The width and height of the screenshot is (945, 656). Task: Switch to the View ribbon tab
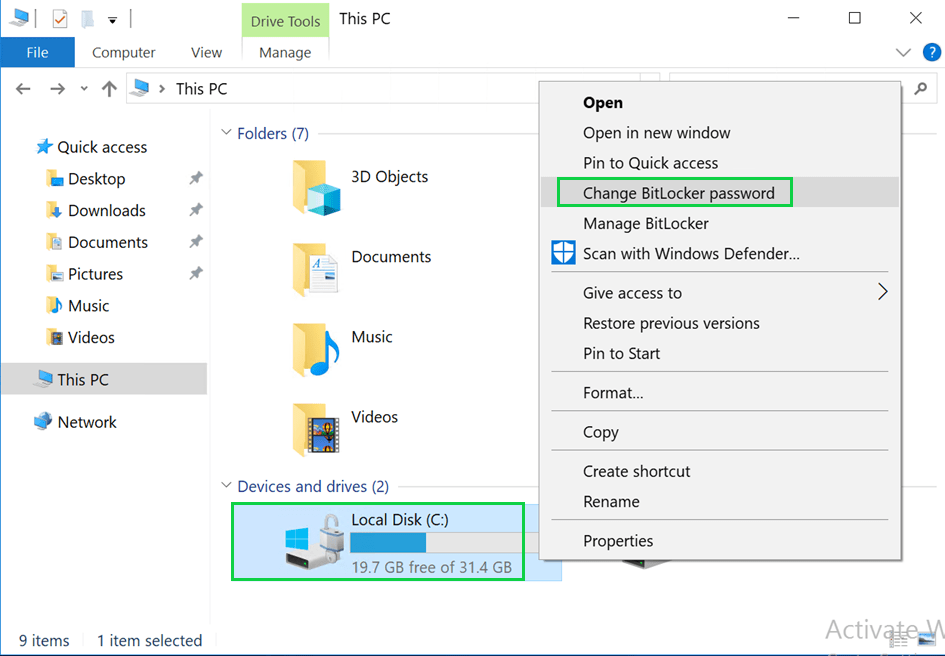206,52
